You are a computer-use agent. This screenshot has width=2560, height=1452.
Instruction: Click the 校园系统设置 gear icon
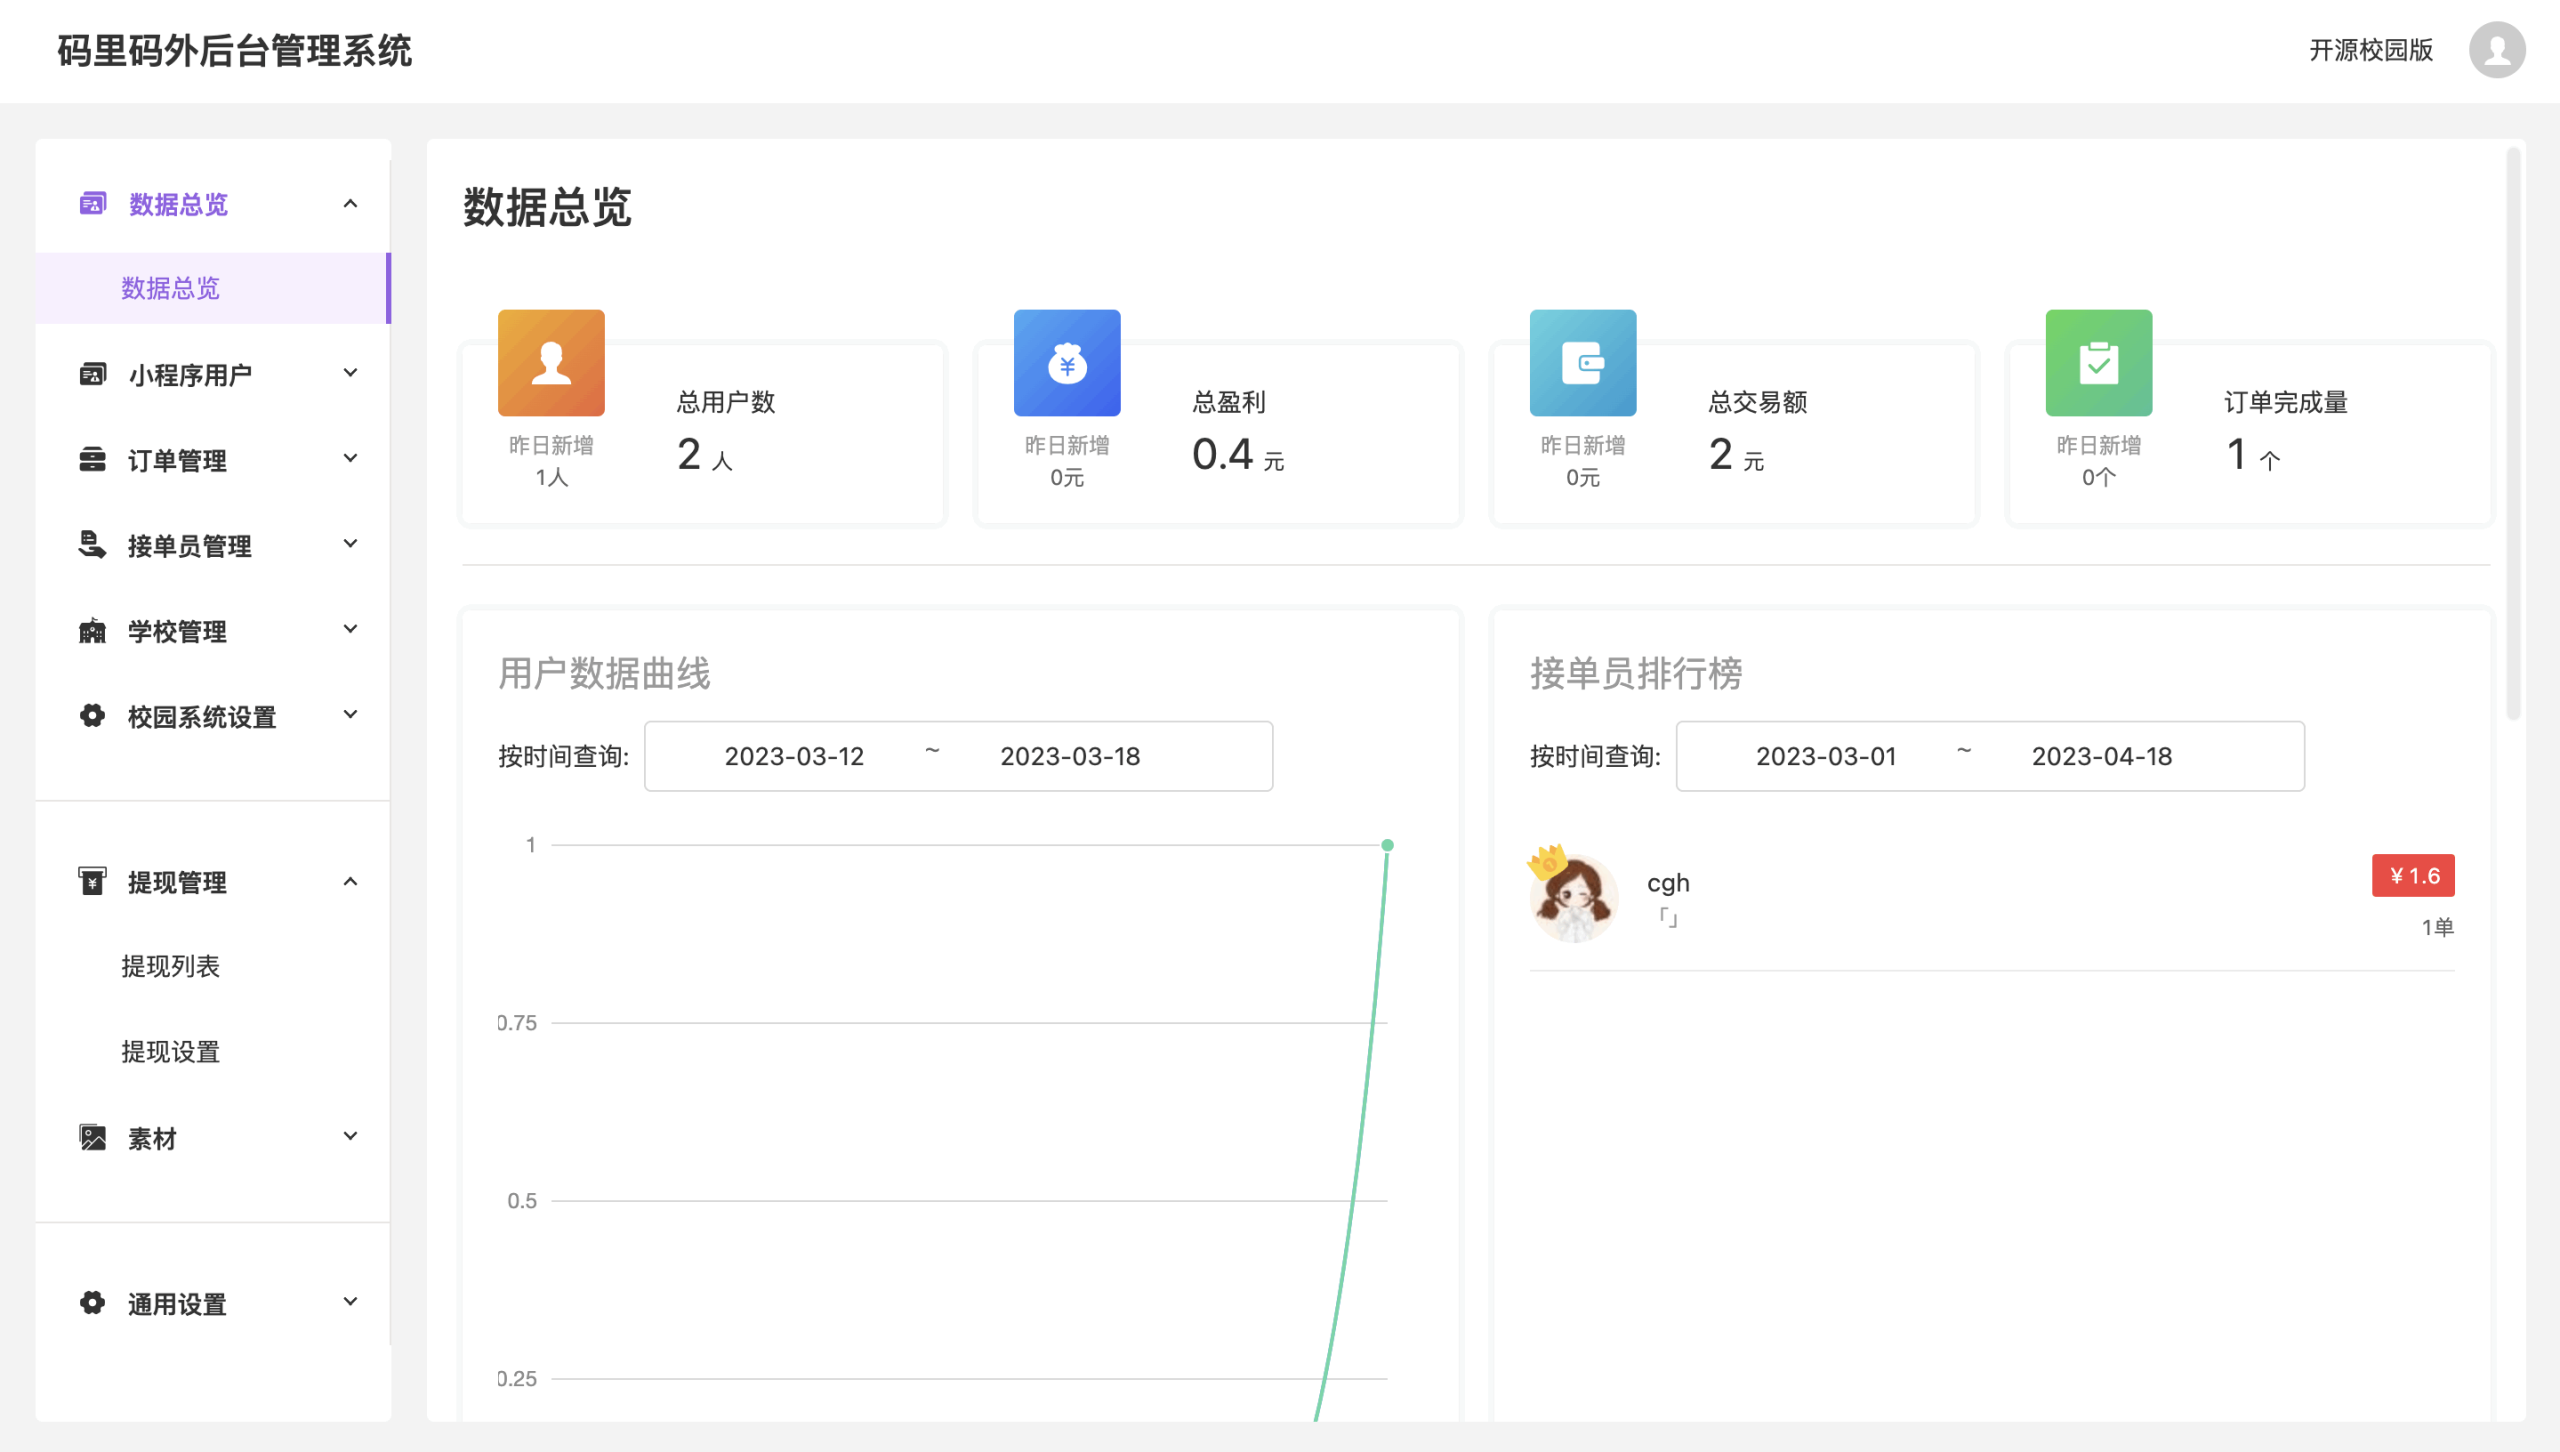tap(91, 716)
